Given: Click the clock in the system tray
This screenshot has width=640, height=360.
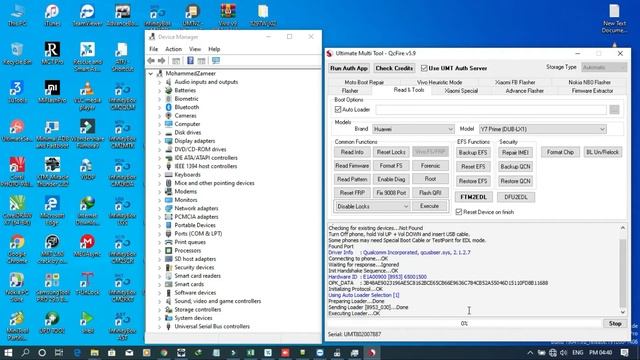Looking at the screenshot, I should (600, 353).
